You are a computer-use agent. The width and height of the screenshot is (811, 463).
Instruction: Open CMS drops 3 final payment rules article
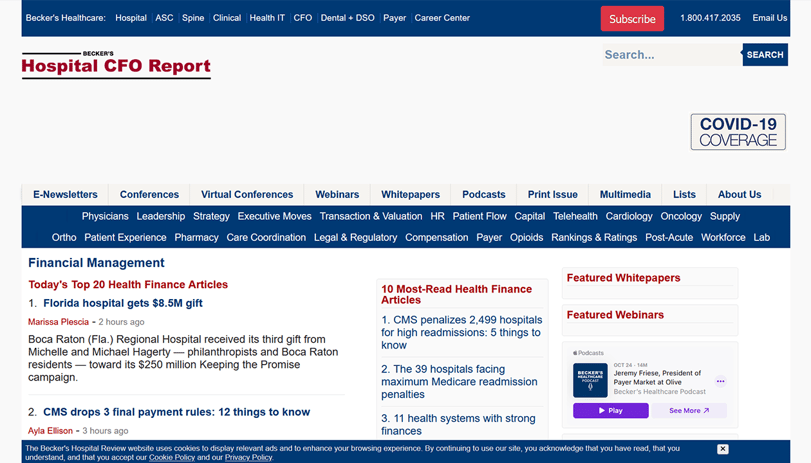176,412
